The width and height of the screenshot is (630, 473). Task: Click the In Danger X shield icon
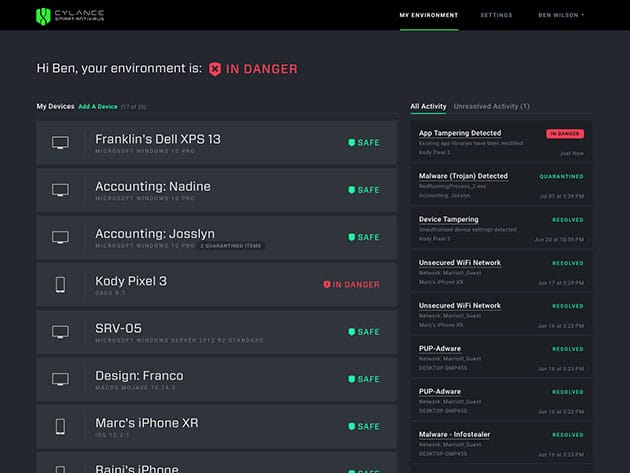(214, 69)
